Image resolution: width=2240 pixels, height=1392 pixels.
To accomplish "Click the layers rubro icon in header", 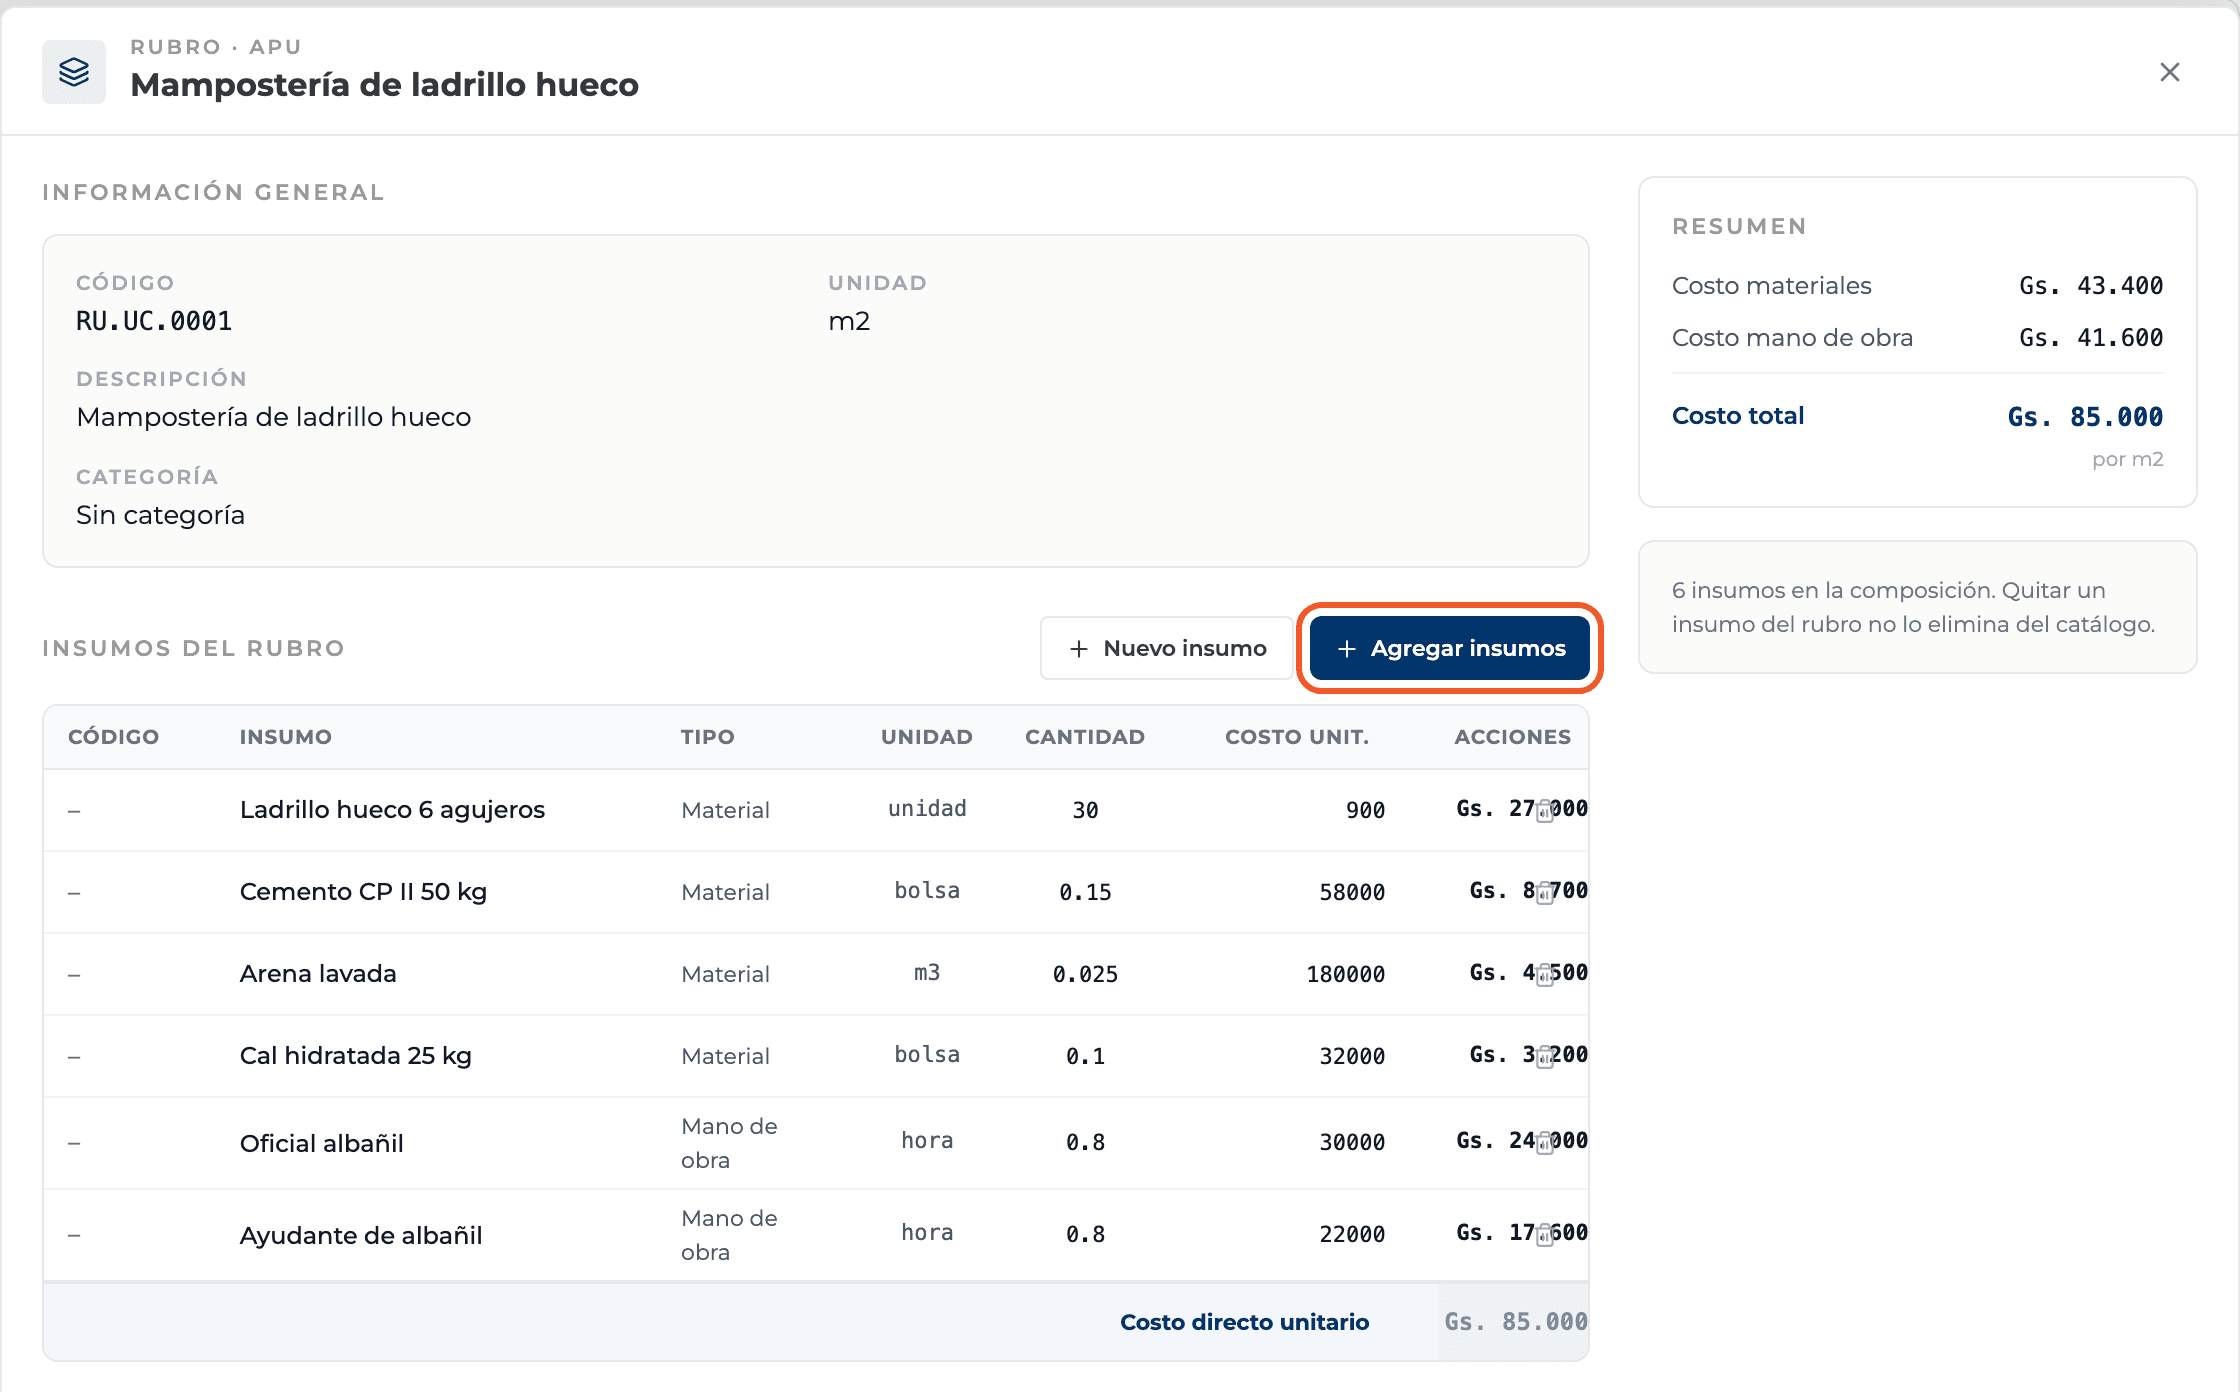I will pos(74,72).
